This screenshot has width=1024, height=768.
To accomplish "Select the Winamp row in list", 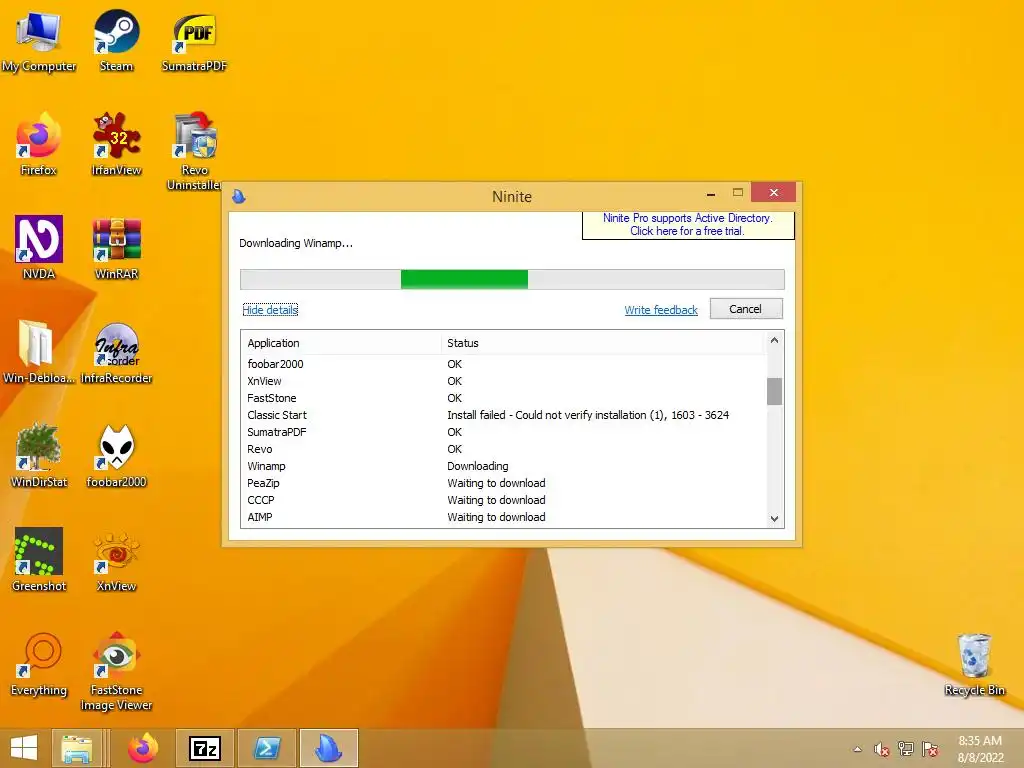I will pos(503,466).
